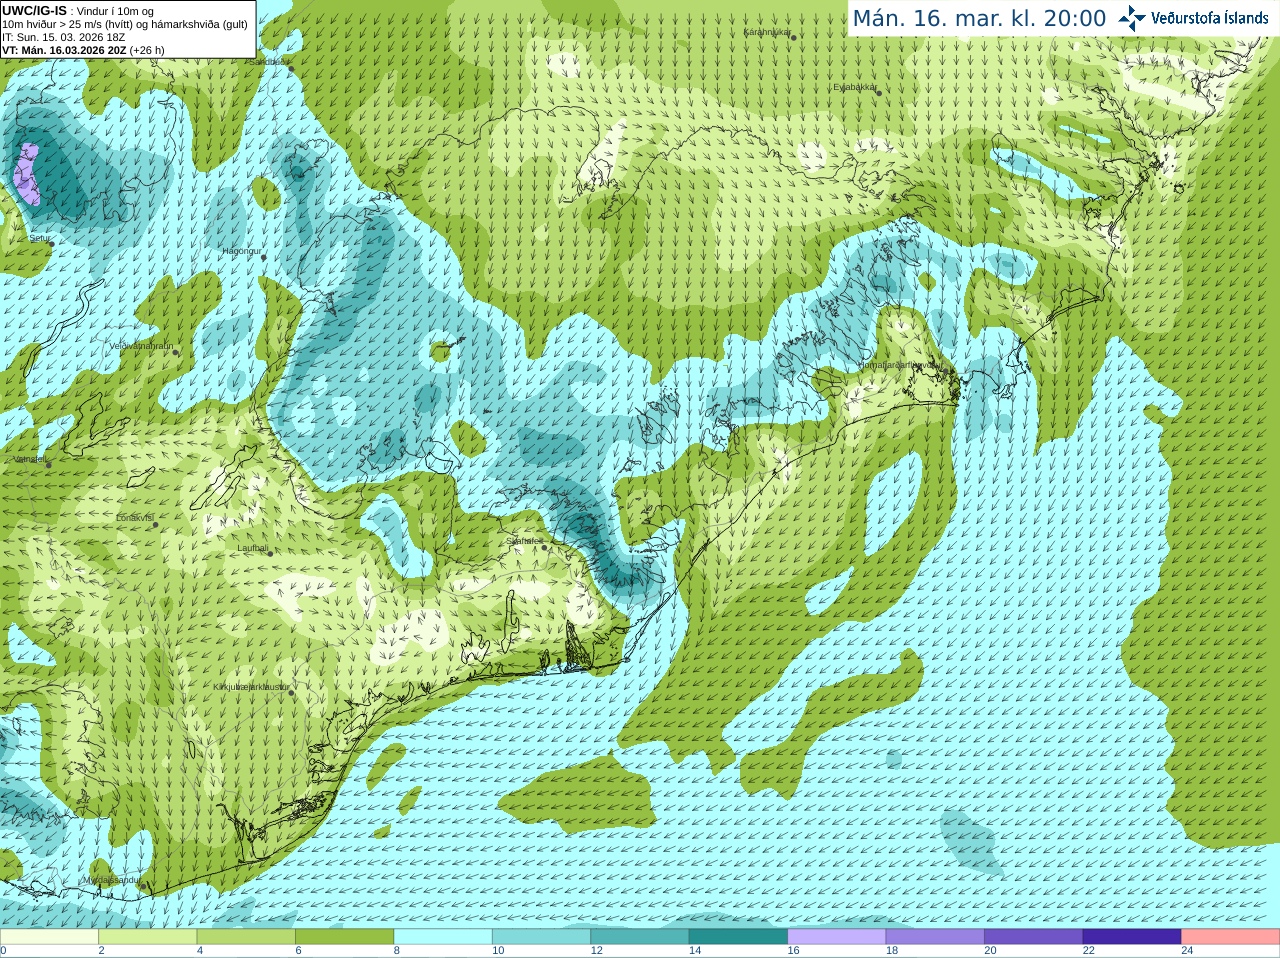Screen dimensions: 1280x958
Task: Click legend scale number 24
Action: (1187, 951)
